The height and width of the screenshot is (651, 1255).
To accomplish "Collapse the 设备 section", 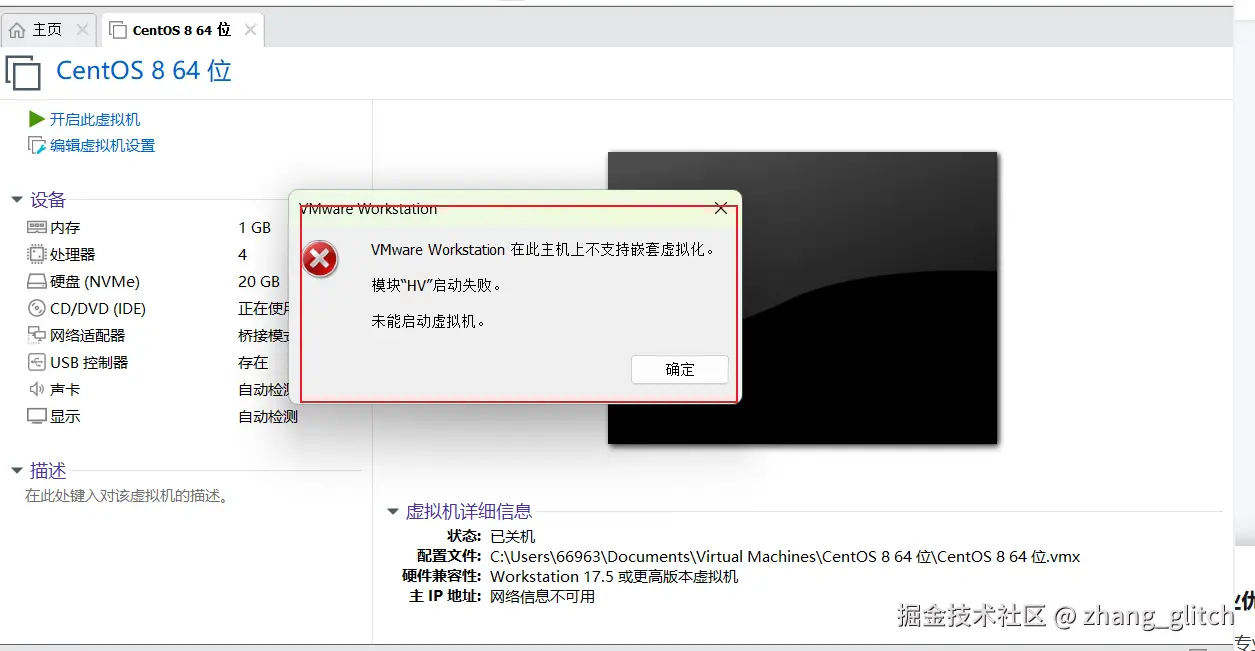I will pyautogui.click(x=17, y=200).
